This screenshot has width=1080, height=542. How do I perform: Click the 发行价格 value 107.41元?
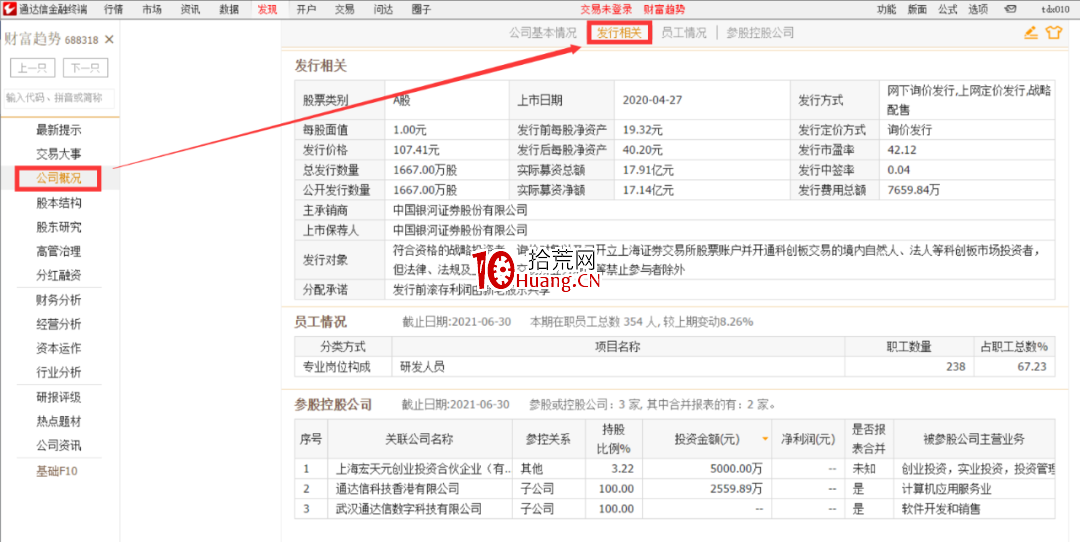416,149
